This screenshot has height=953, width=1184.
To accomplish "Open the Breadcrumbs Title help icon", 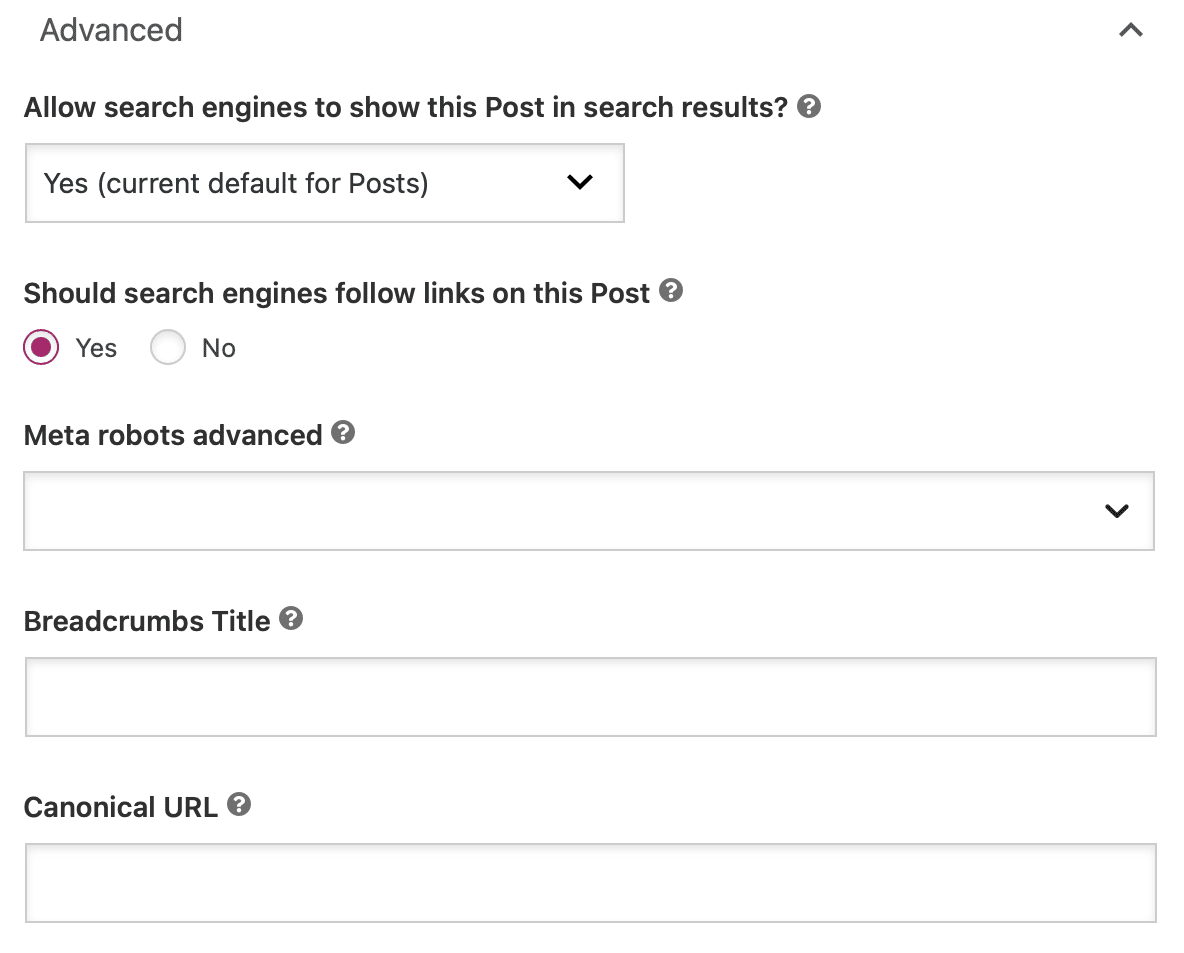I will pyautogui.click(x=291, y=619).
